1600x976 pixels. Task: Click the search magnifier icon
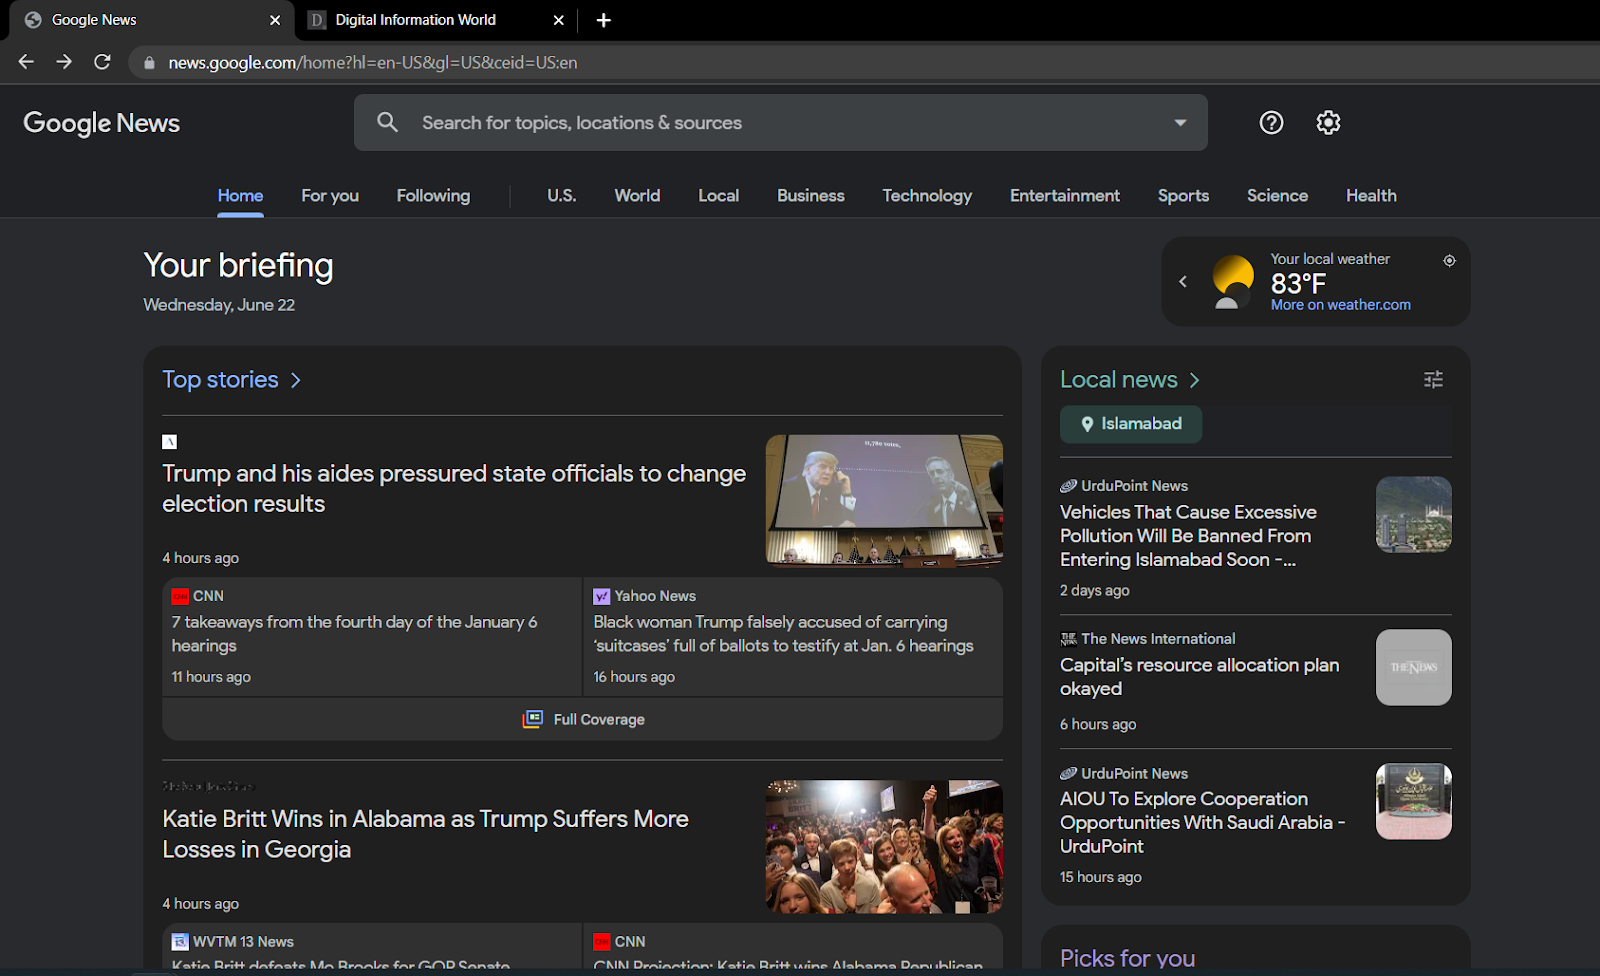(x=387, y=122)
